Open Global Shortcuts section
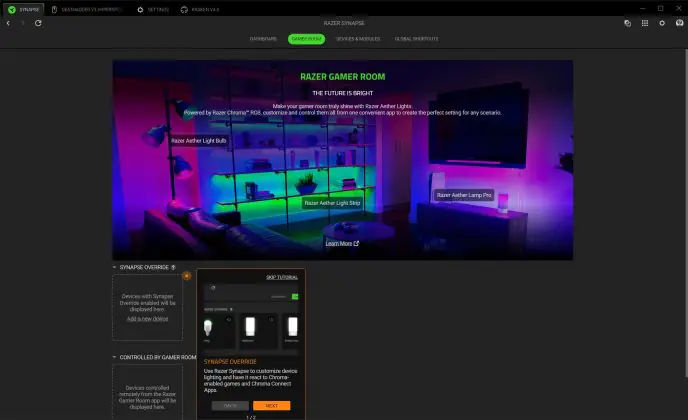The width and height of the screenshot is (688, 420). 416,39
